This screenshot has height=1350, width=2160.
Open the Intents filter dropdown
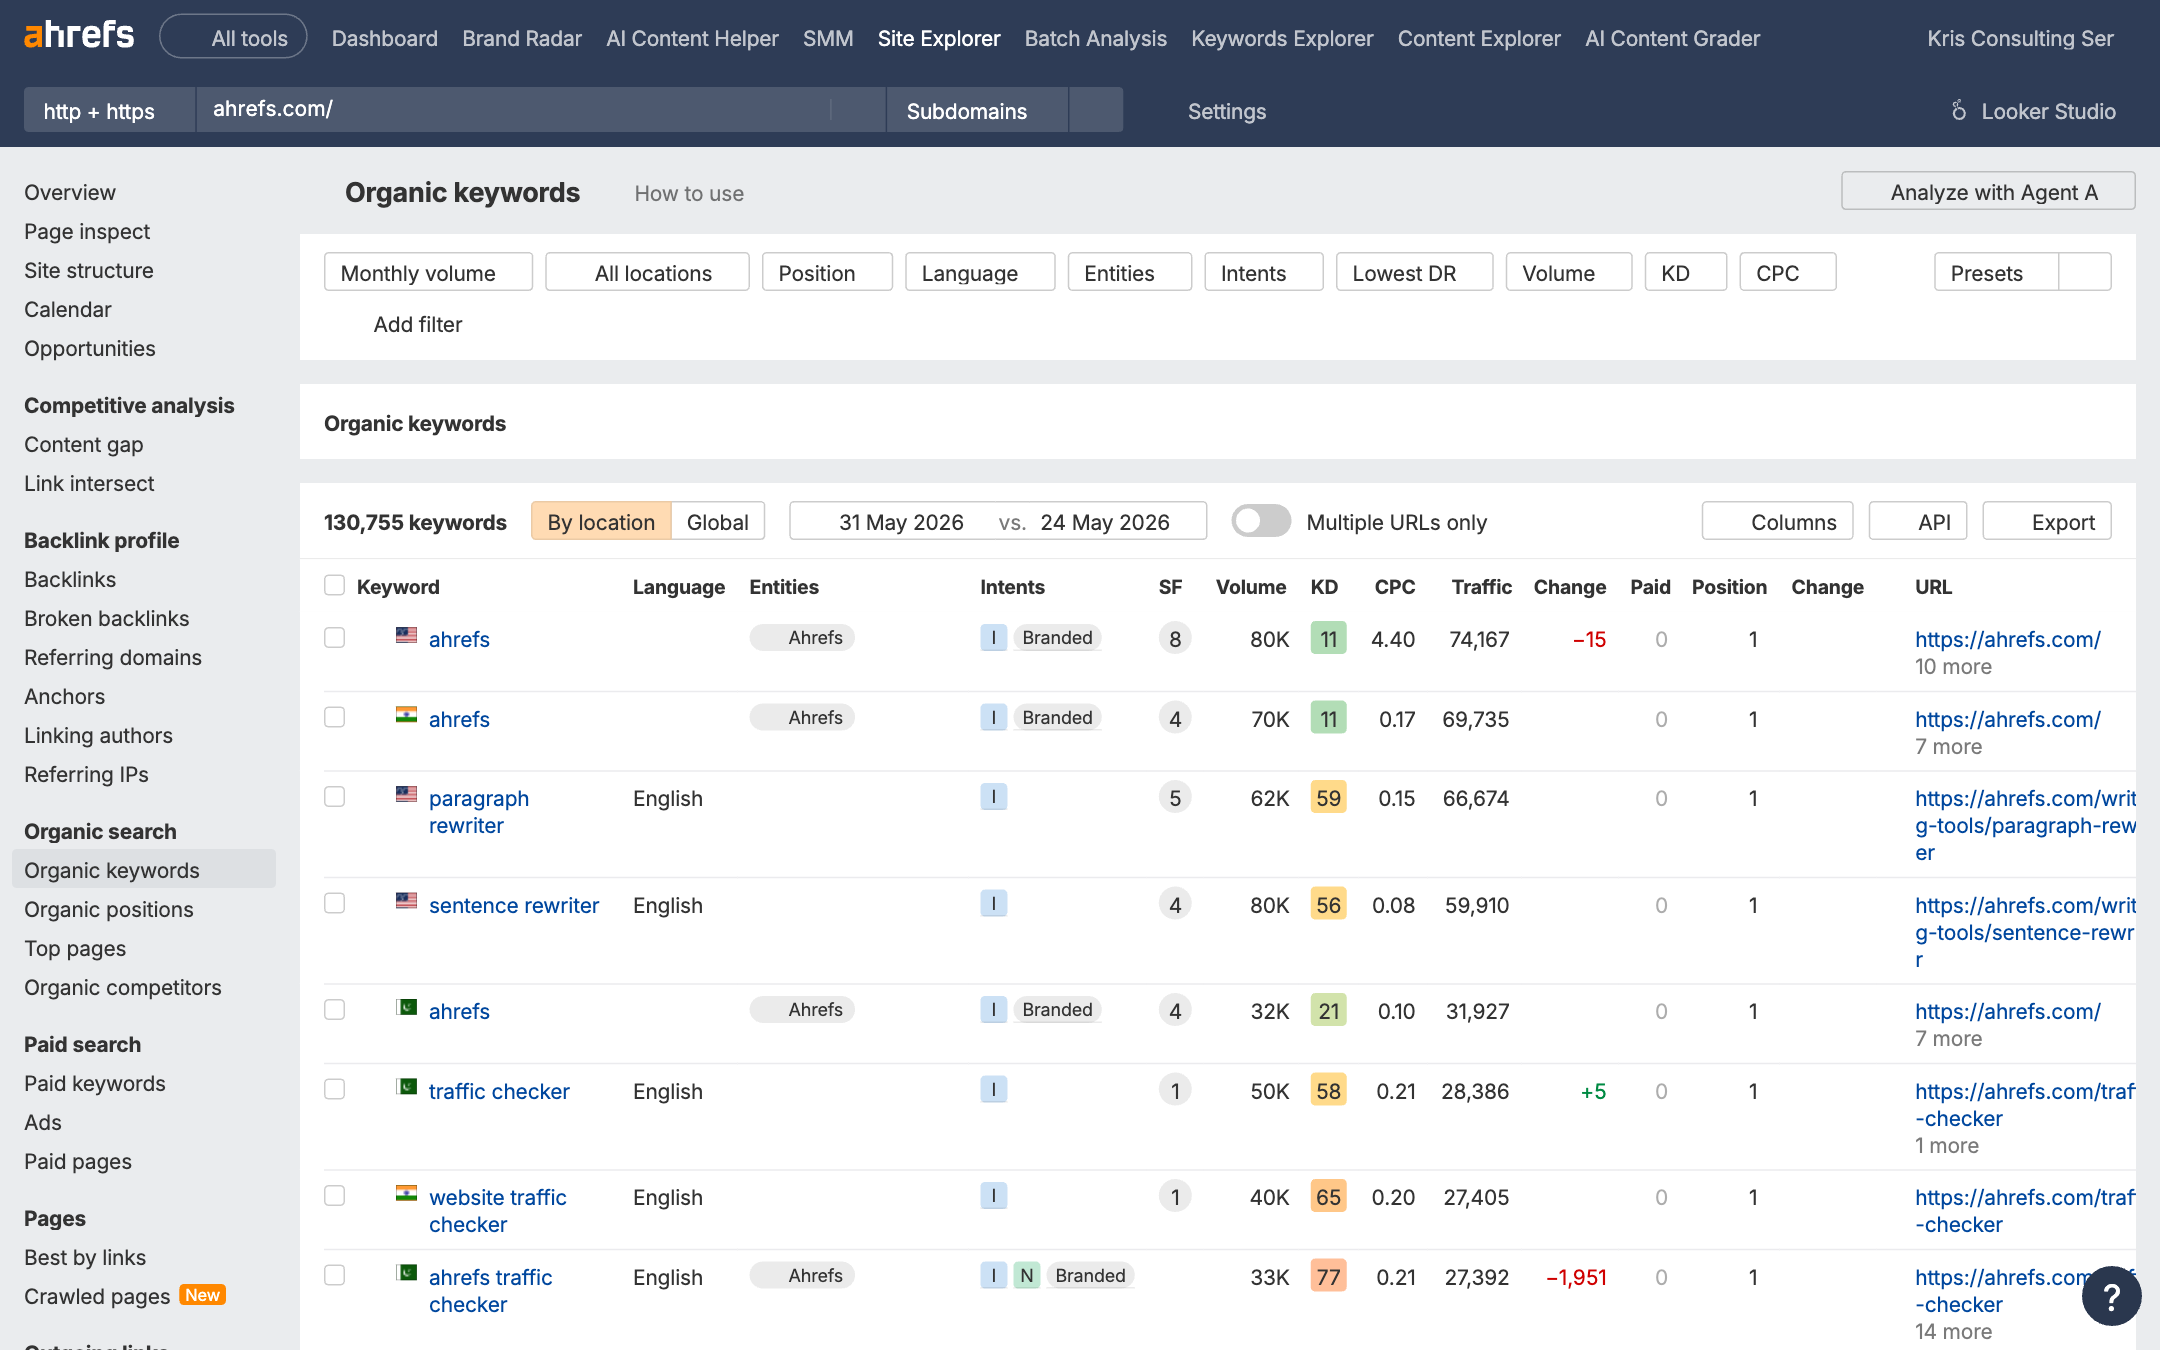[1263, 272]
